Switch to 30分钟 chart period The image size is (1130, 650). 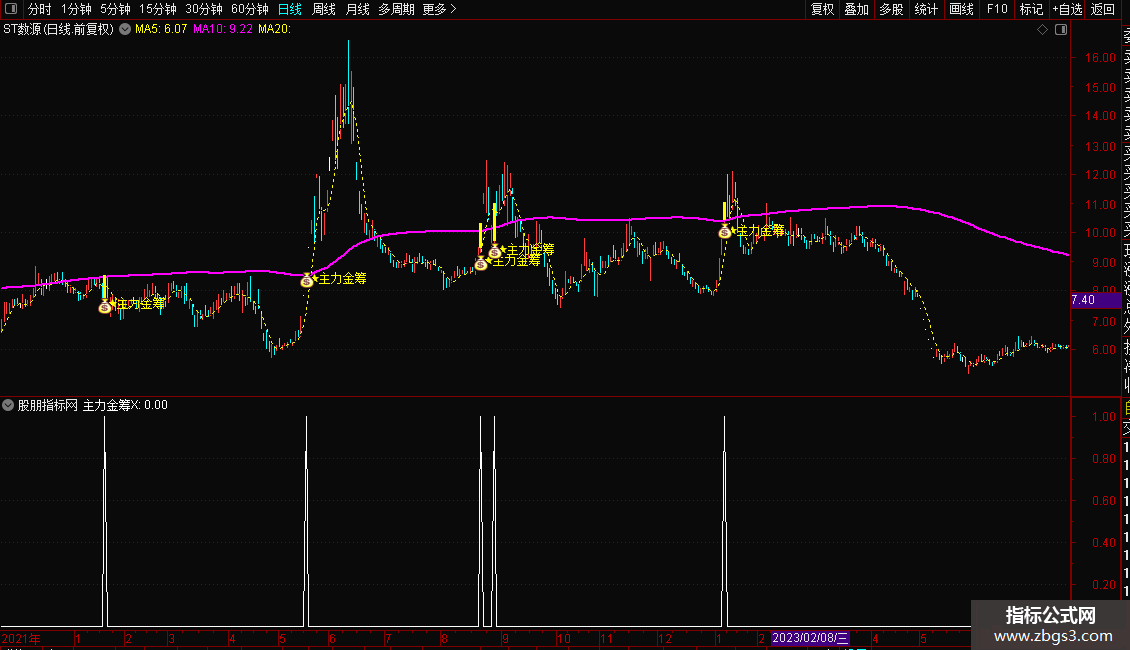204,9
